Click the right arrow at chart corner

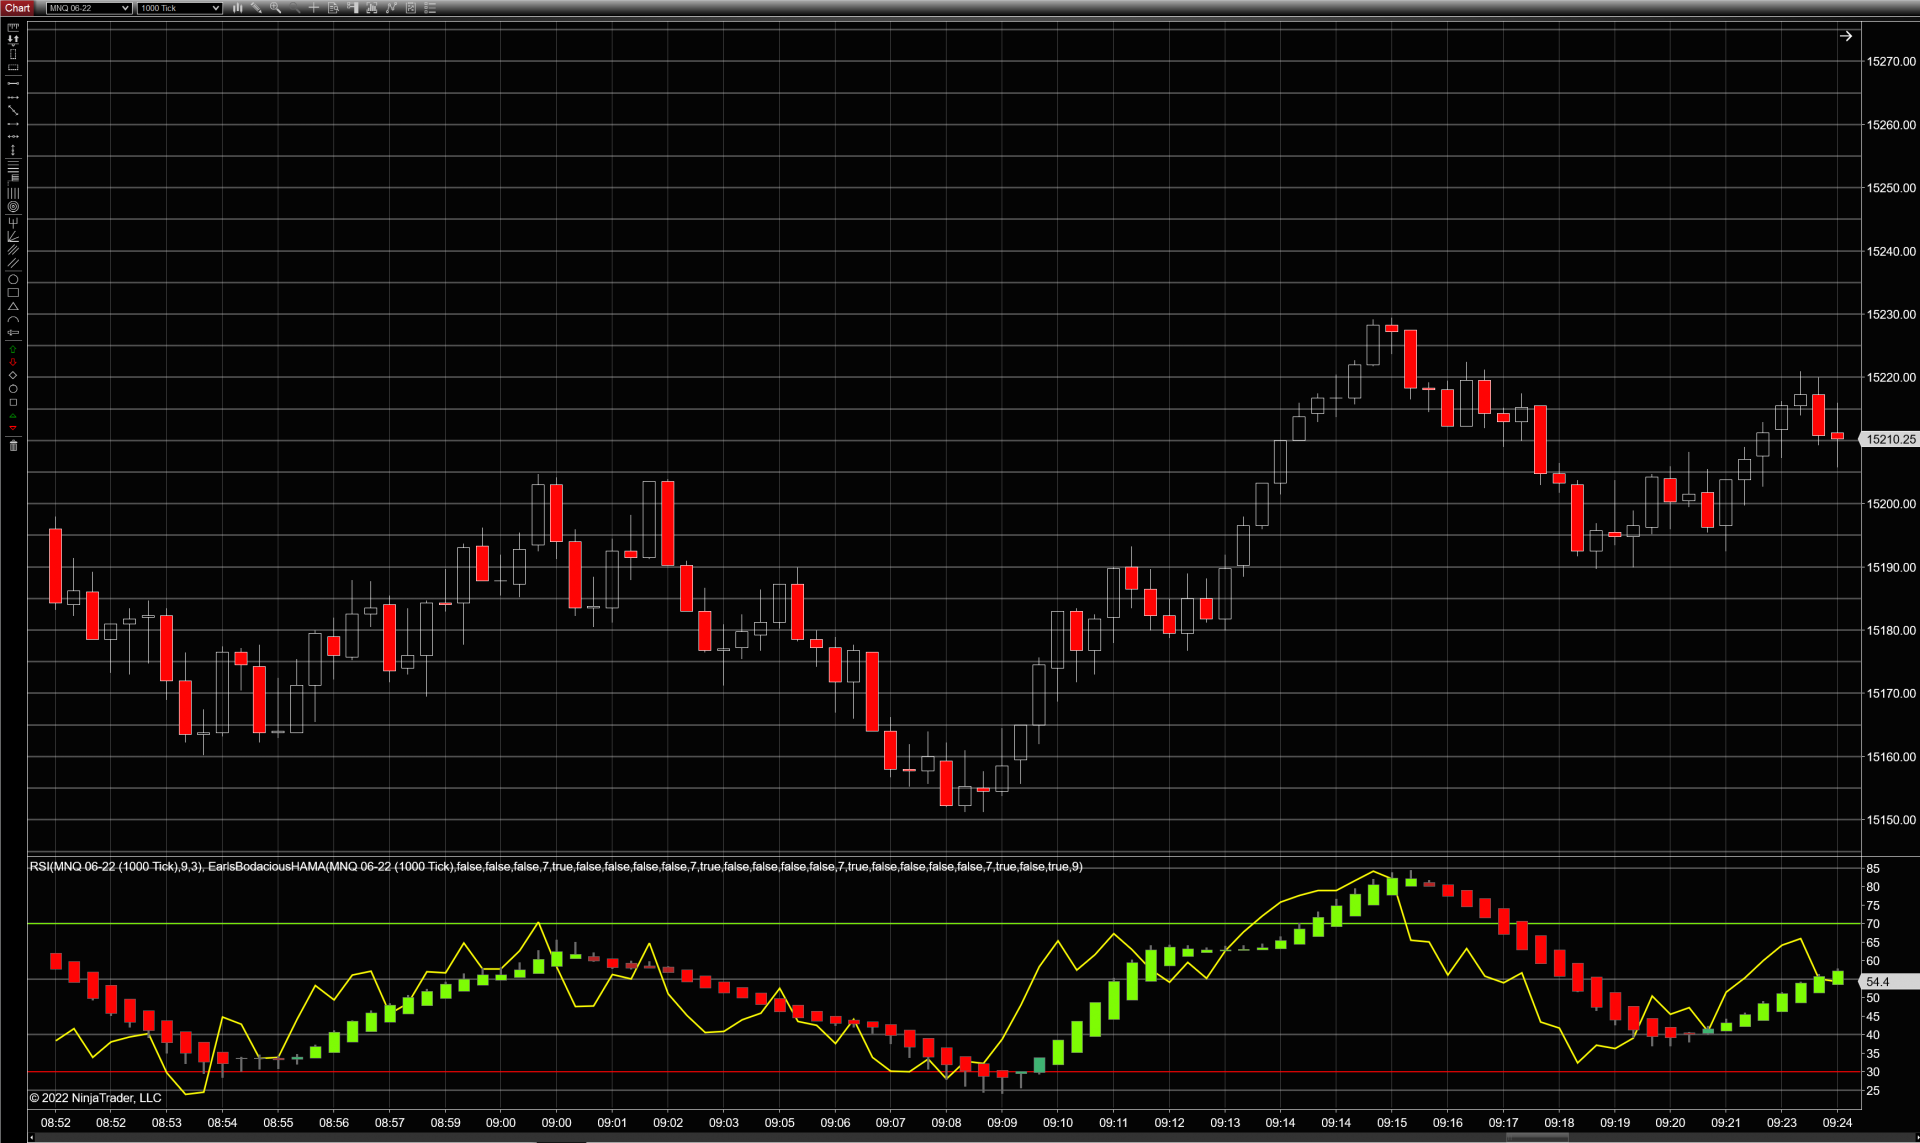1846,36
